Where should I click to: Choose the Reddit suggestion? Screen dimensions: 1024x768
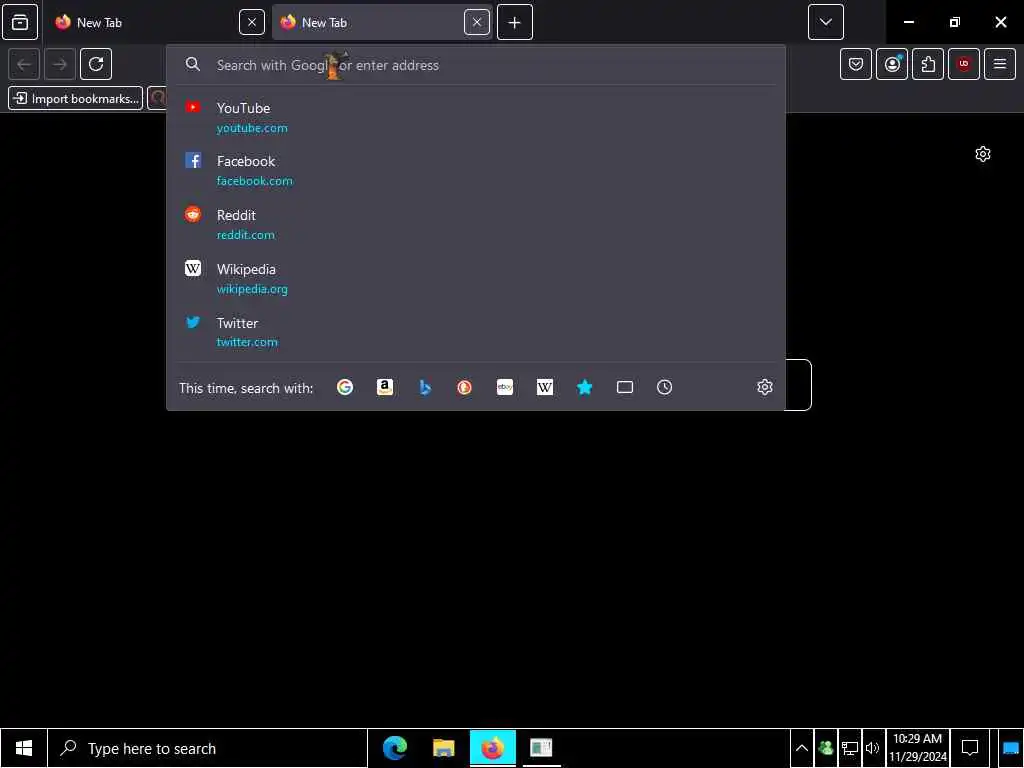[x=475, y=224]
